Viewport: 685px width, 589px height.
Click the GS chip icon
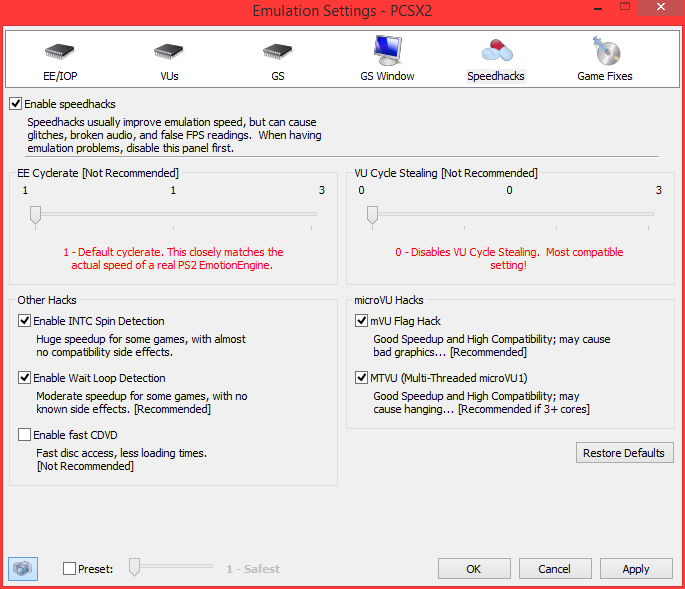pos(277,54)
